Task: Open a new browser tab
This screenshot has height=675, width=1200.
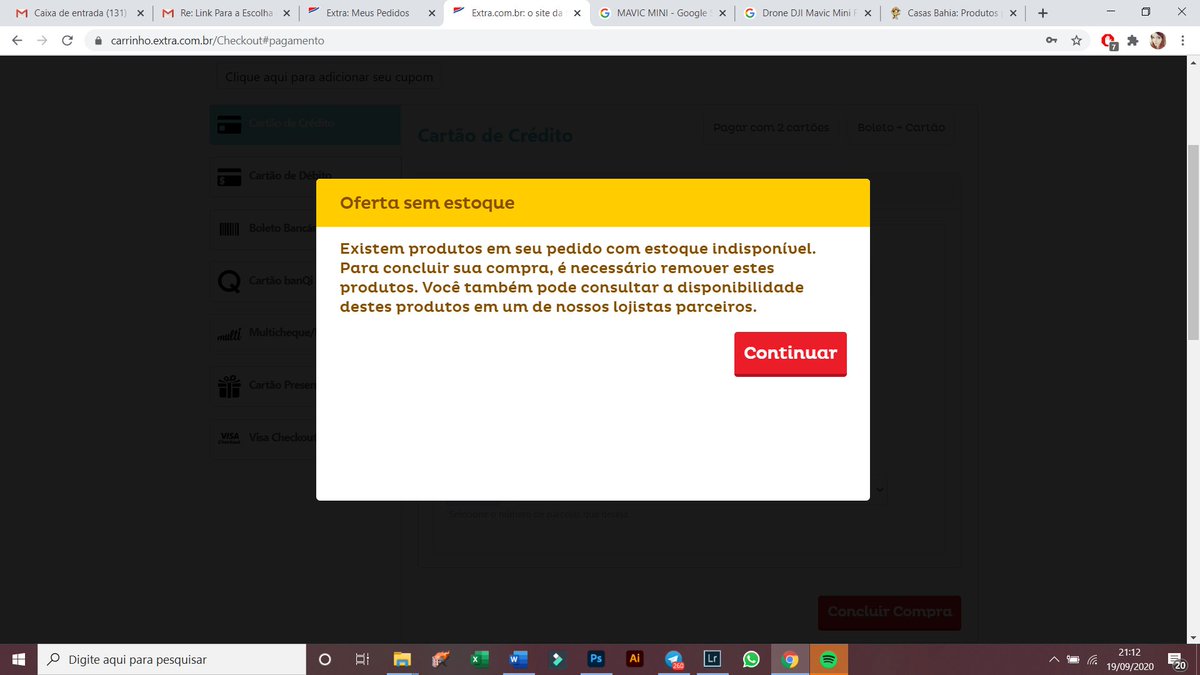Action: pos(1043,13)
